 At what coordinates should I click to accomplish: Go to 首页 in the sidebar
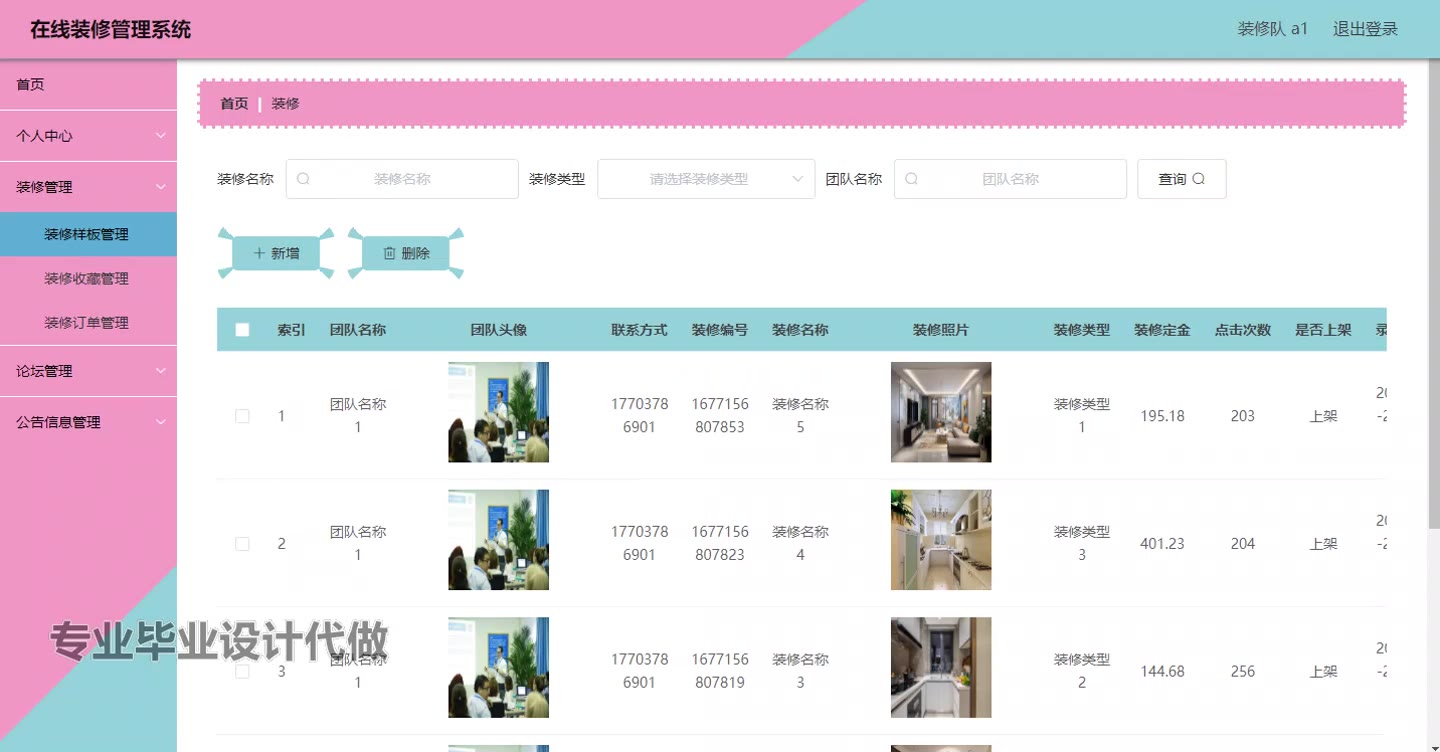tap(88, 85)
